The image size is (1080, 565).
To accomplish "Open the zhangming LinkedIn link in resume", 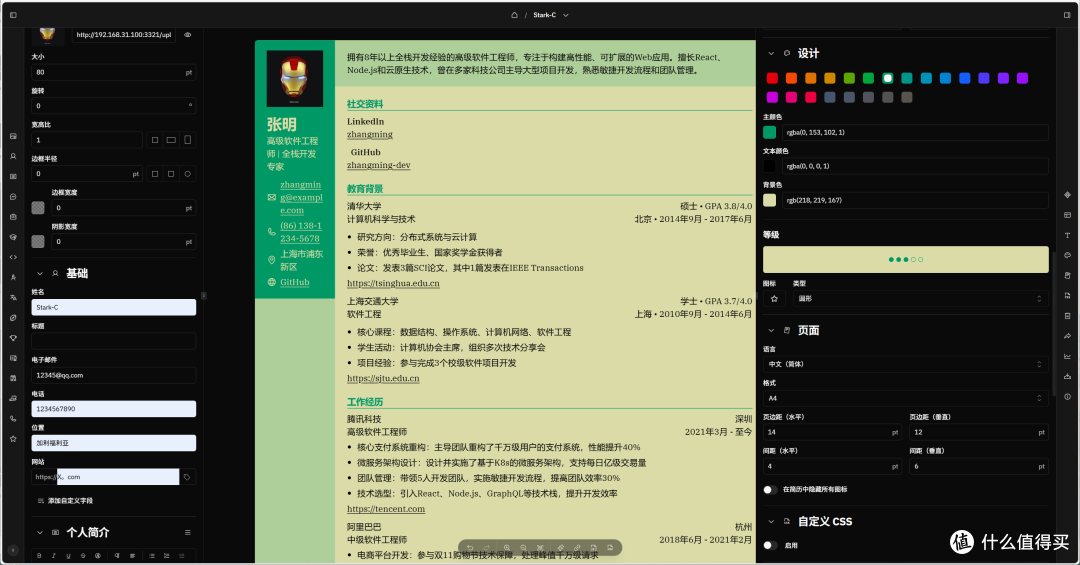I will point(370,134).
